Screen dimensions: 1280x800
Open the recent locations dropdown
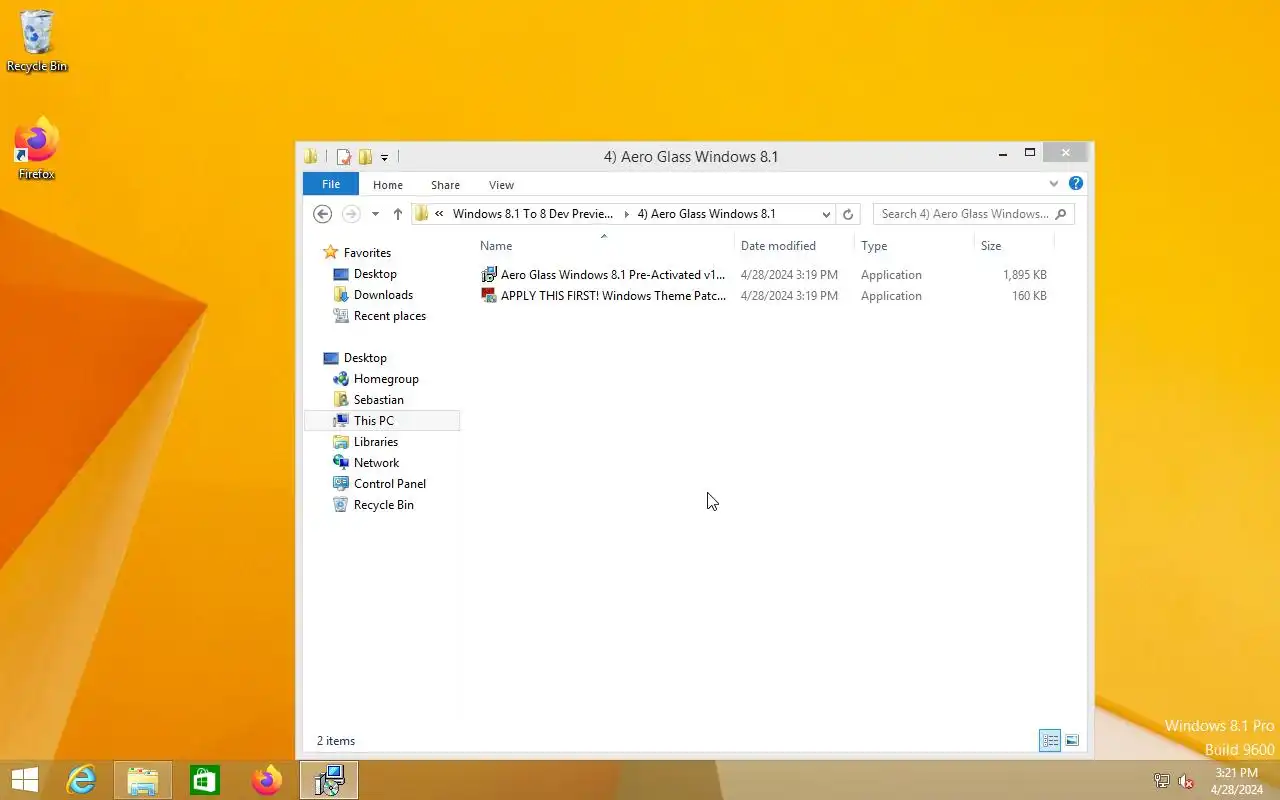pos(375,214)
